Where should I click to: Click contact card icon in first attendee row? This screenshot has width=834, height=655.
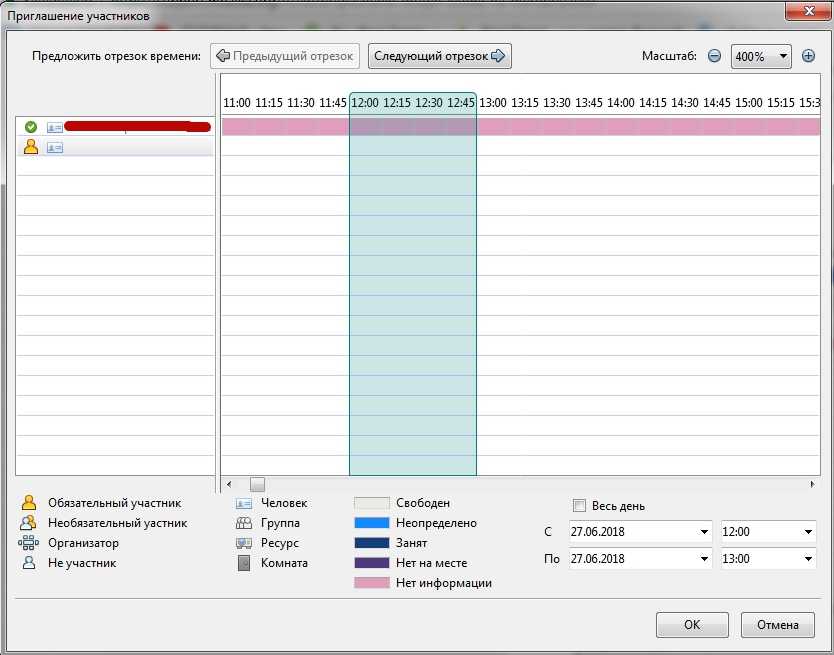tap(54, 127)
